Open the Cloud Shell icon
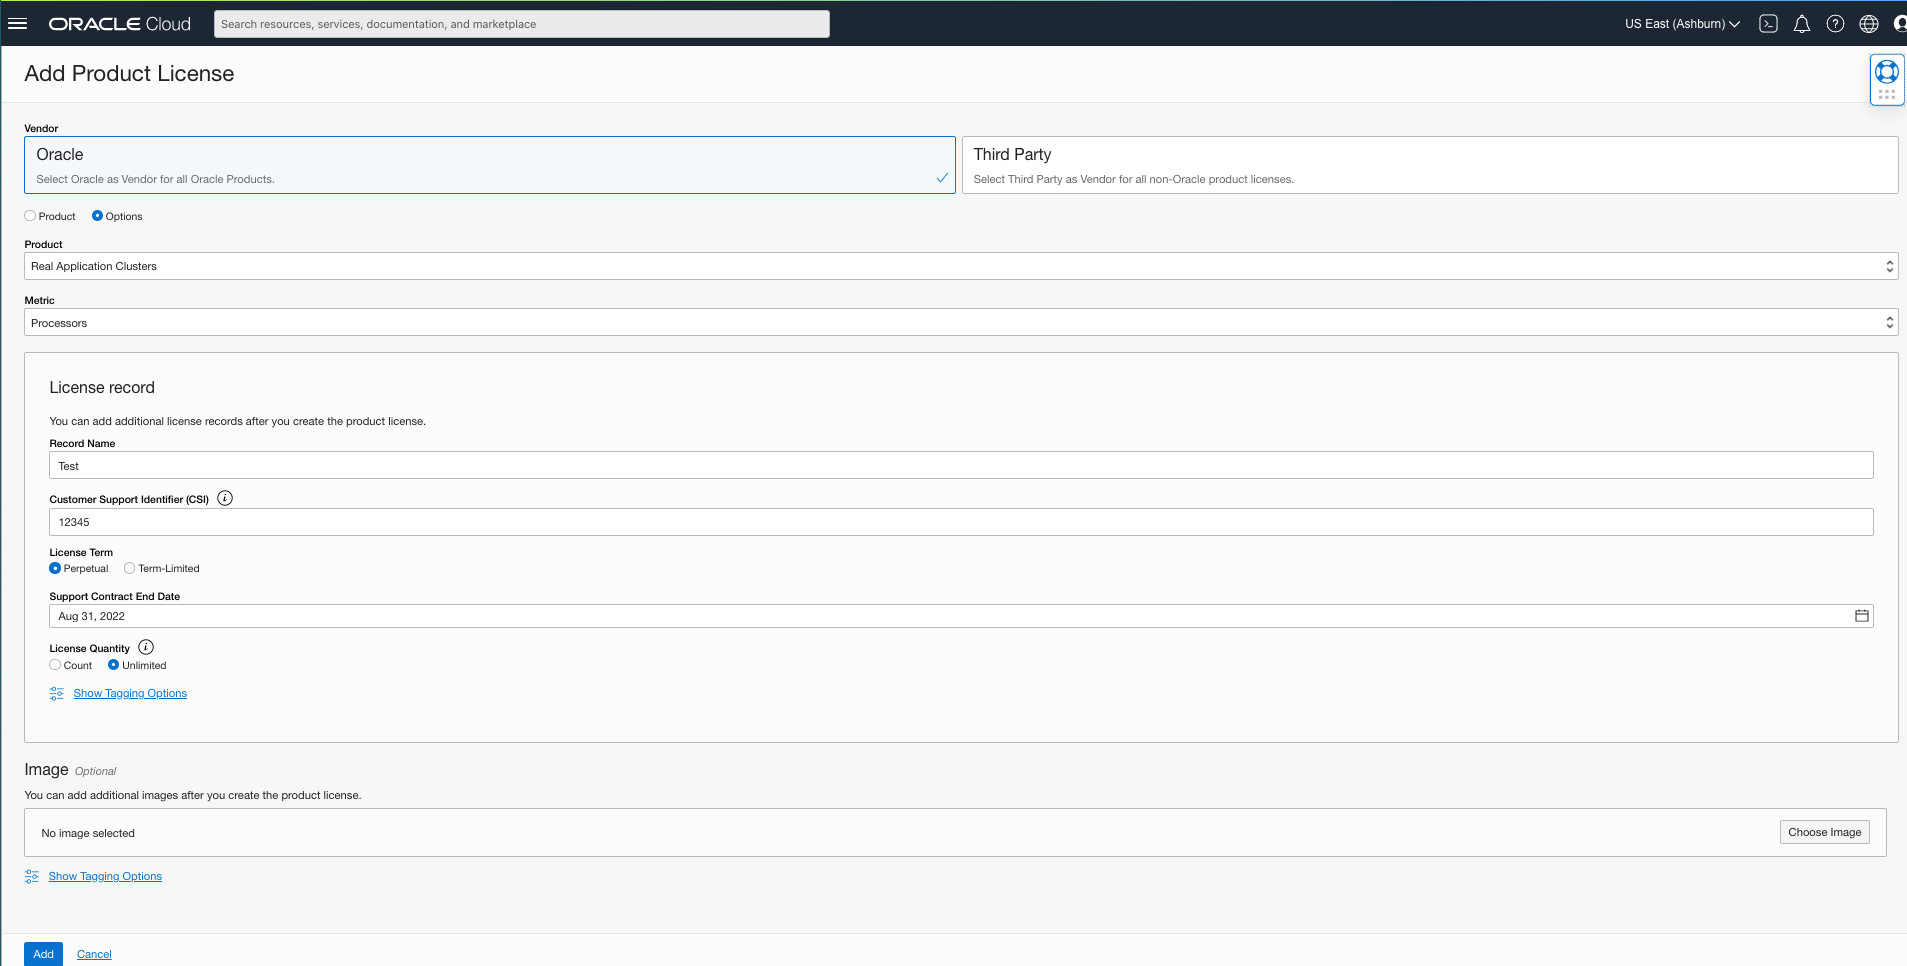This screenshot has width=1907, height=966. 1768,23
